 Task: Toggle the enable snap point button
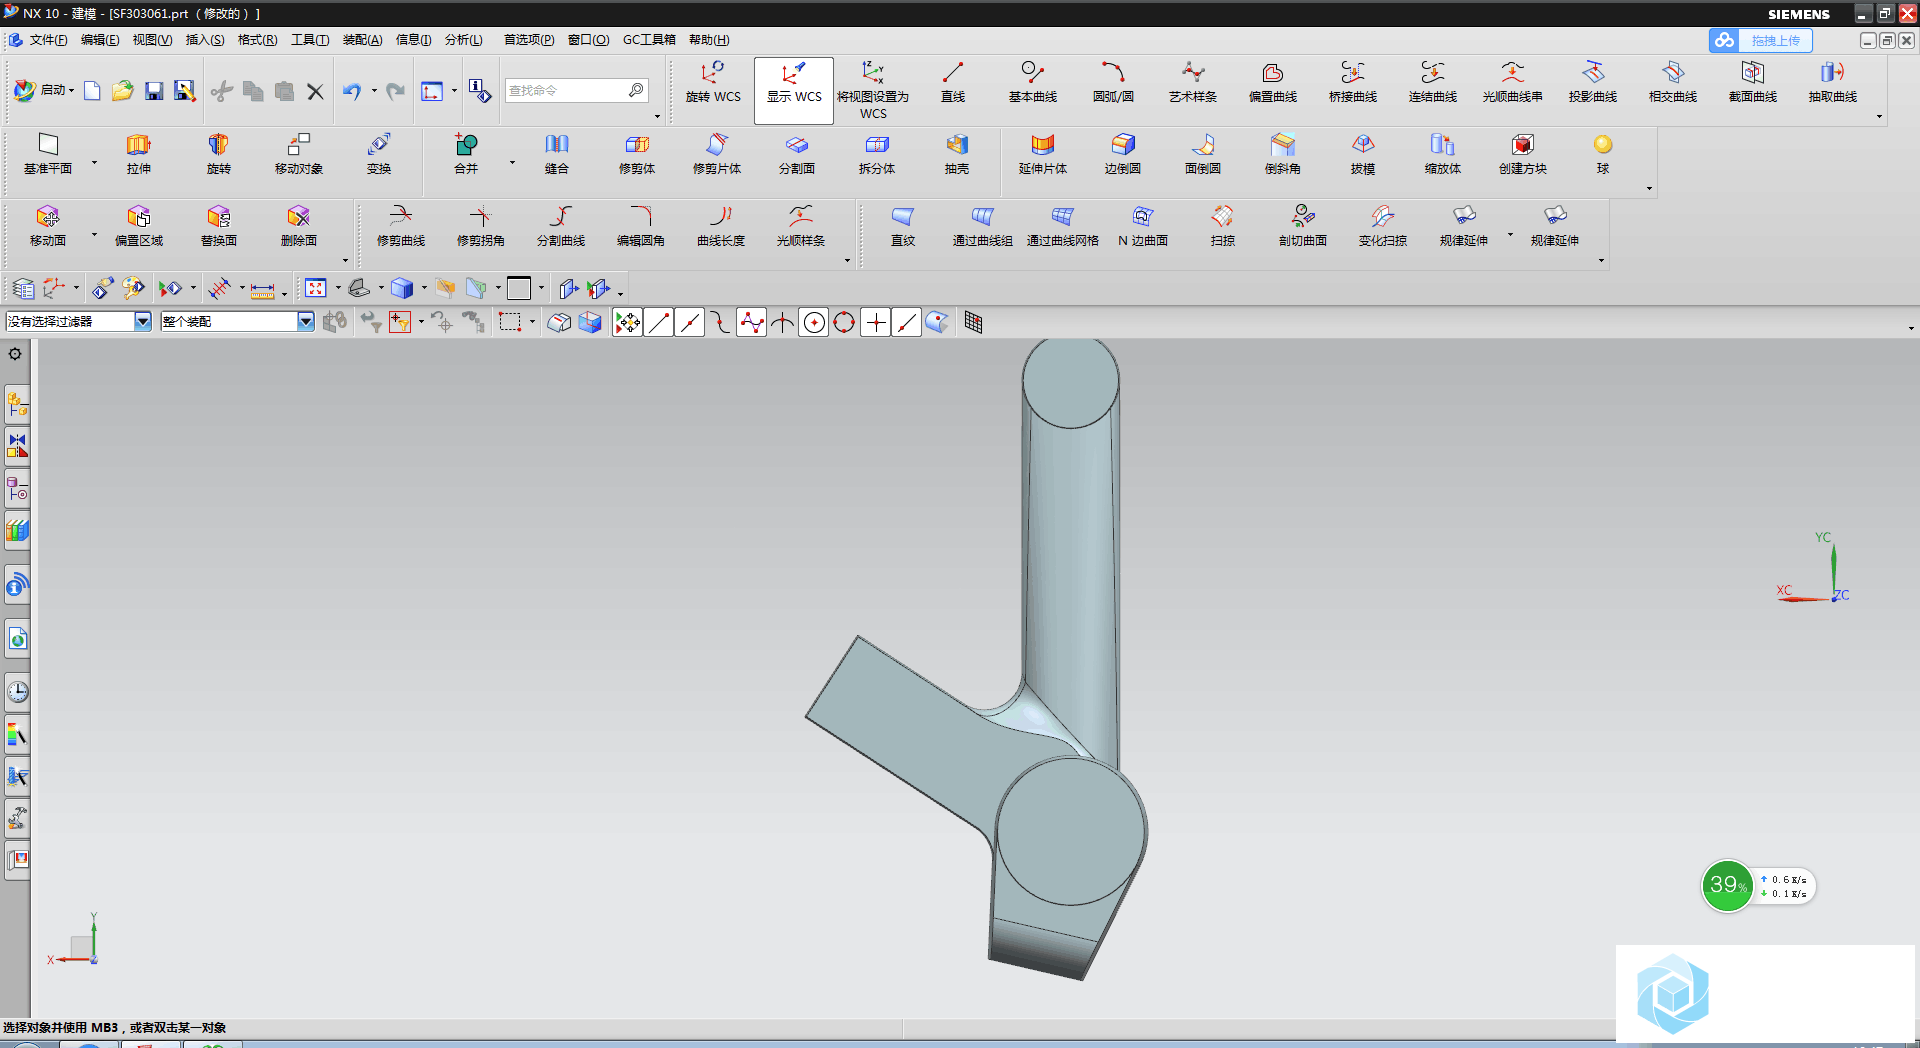click(627, 322)
